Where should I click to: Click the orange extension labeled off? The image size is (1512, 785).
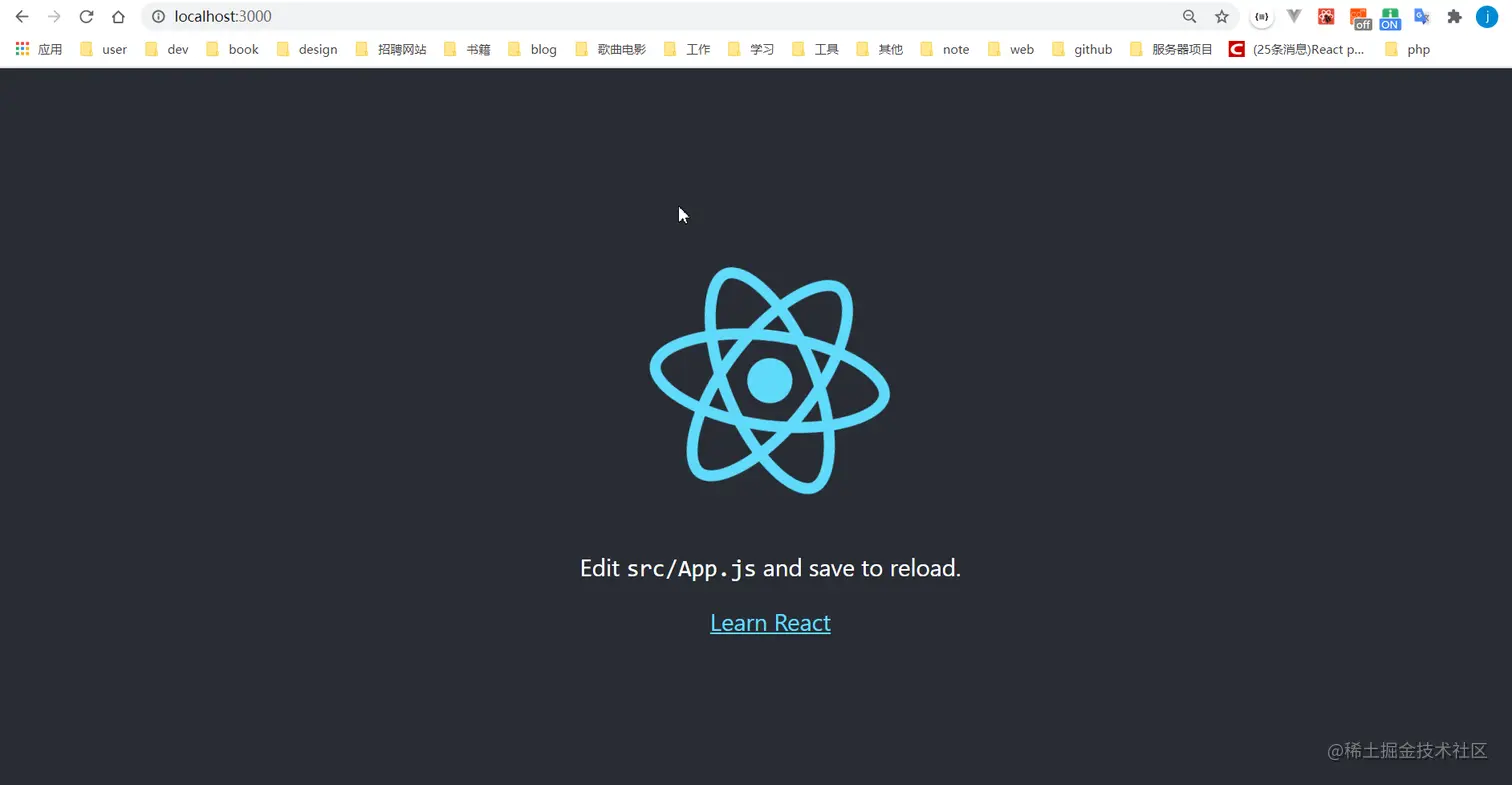point(1360,18)
